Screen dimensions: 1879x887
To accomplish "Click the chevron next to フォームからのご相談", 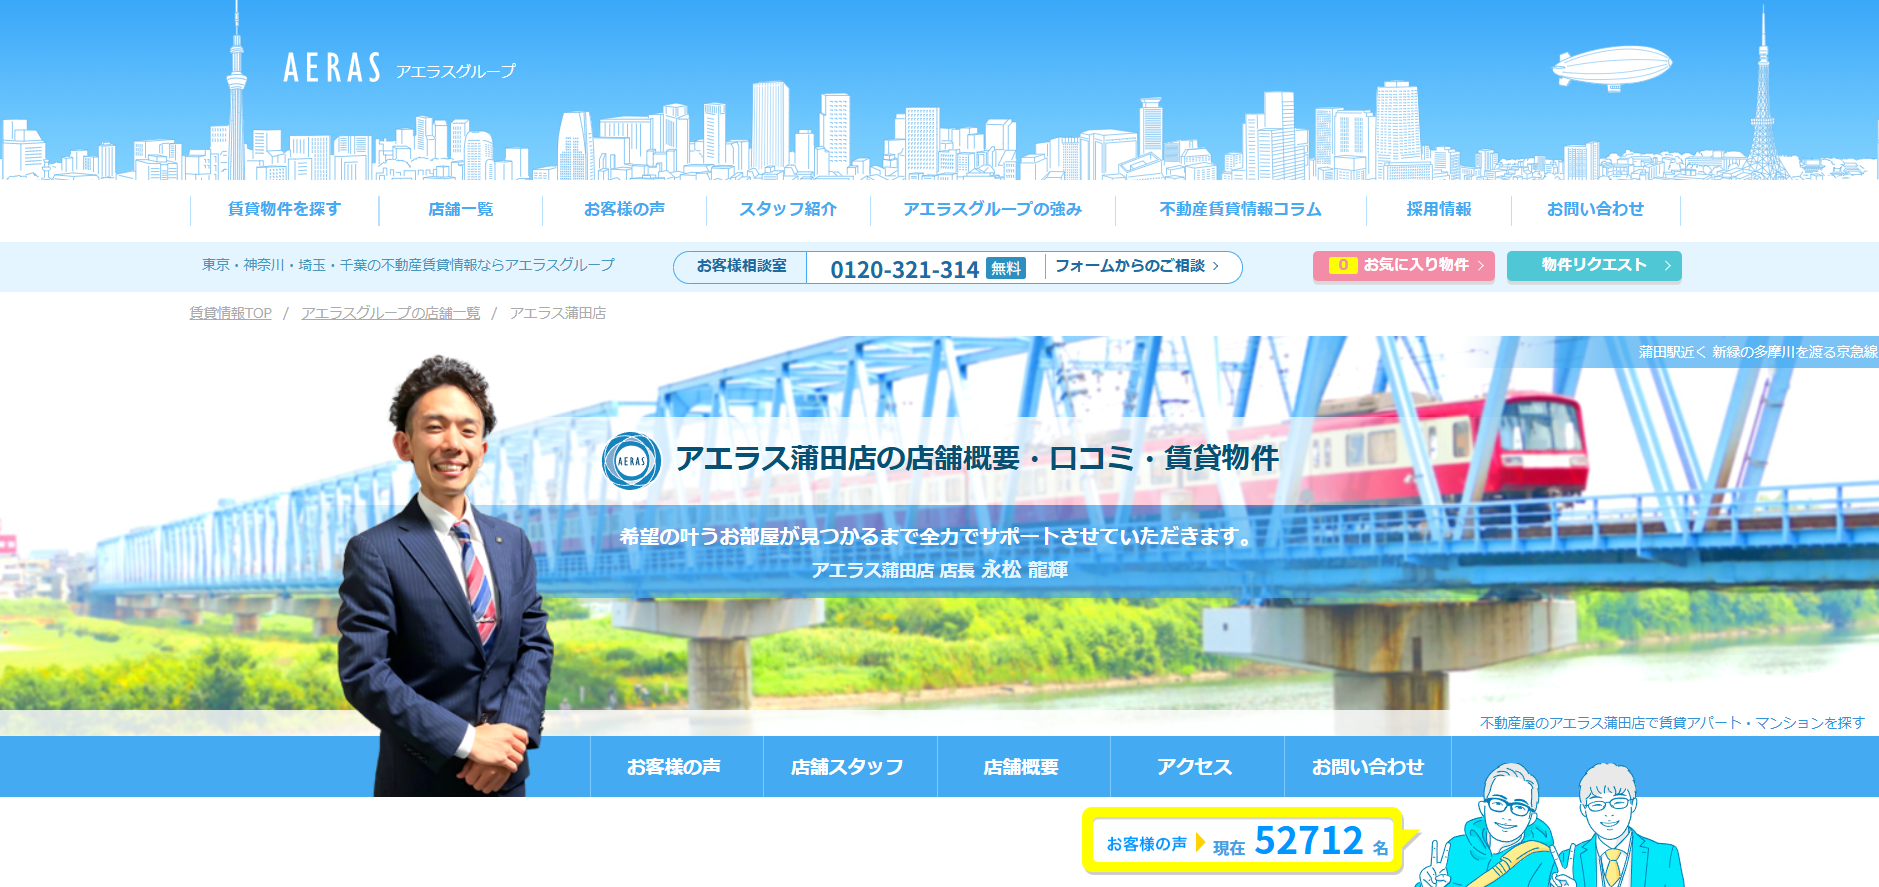I will (x=1215, y=266).
